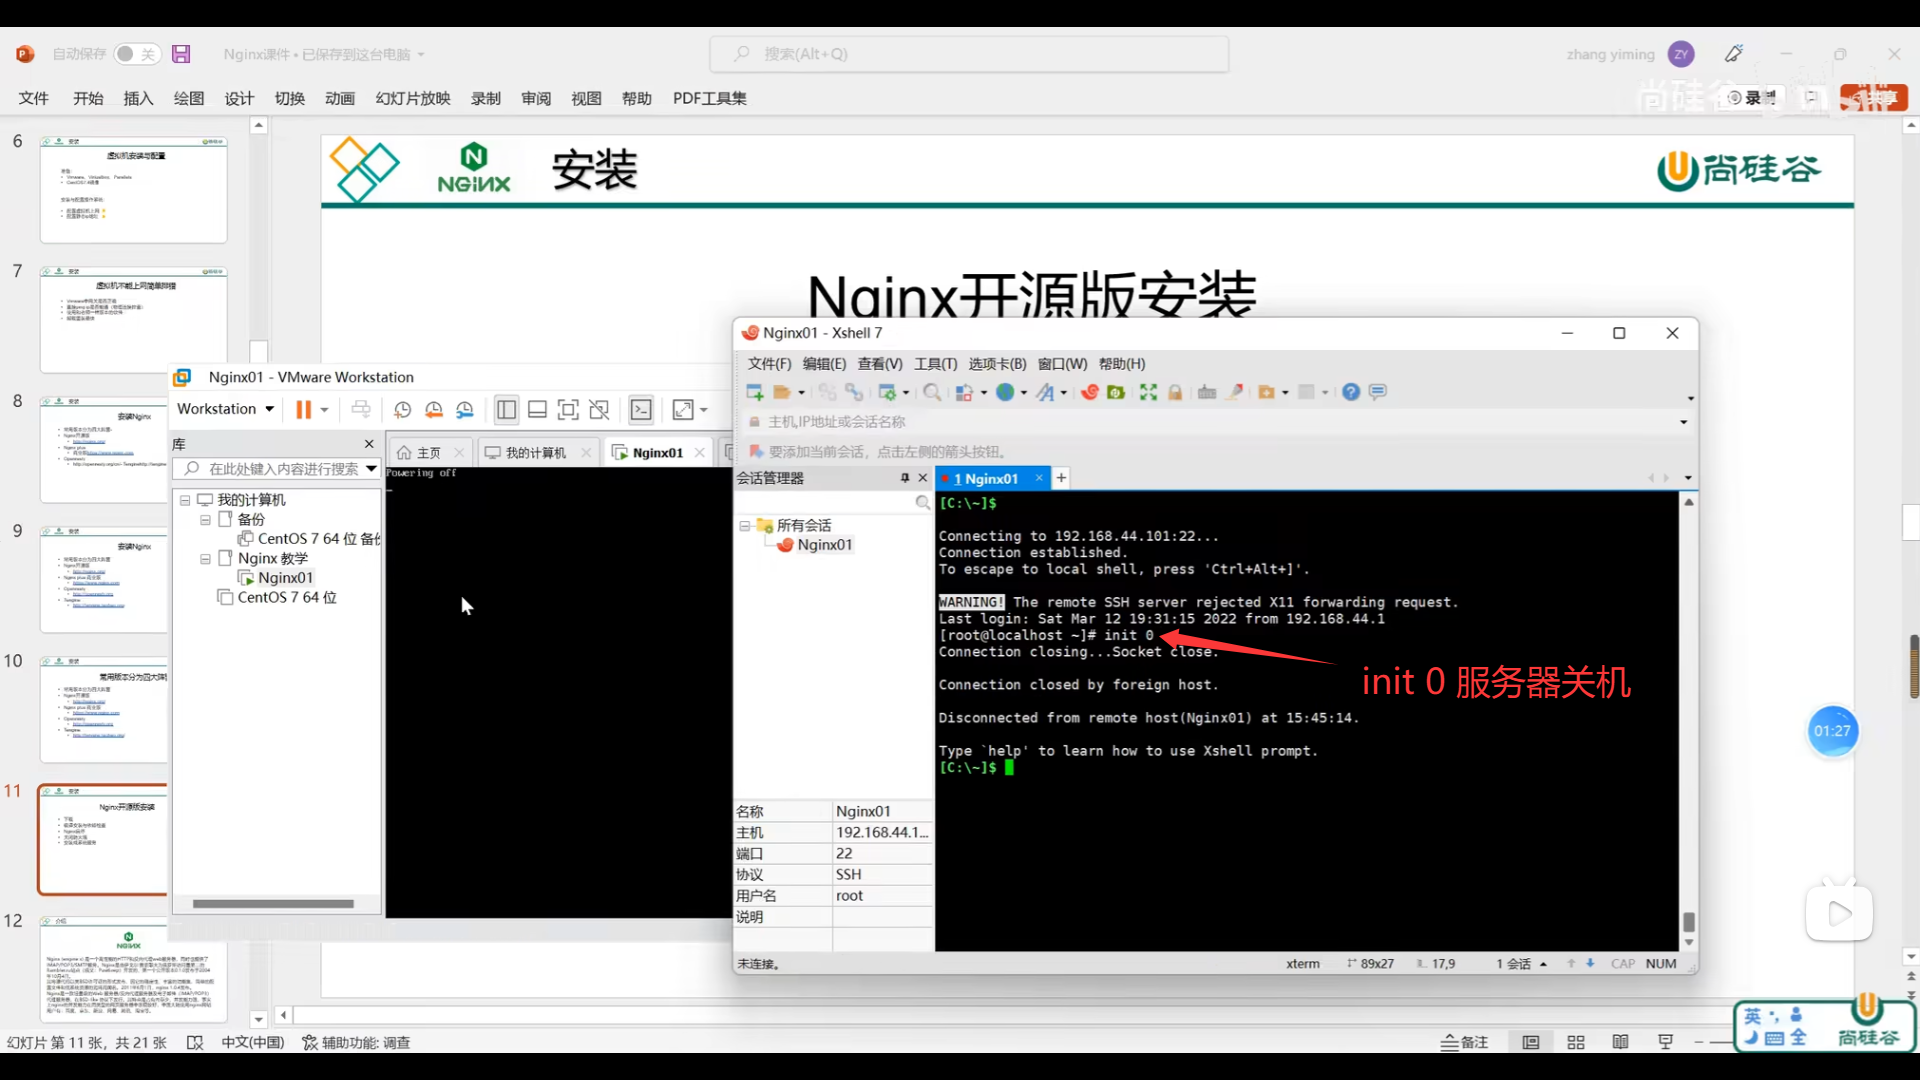Pin the session manager panel
This screenshot has width=1920, height=1080.
pyautogui.click(x=904, y=478)
